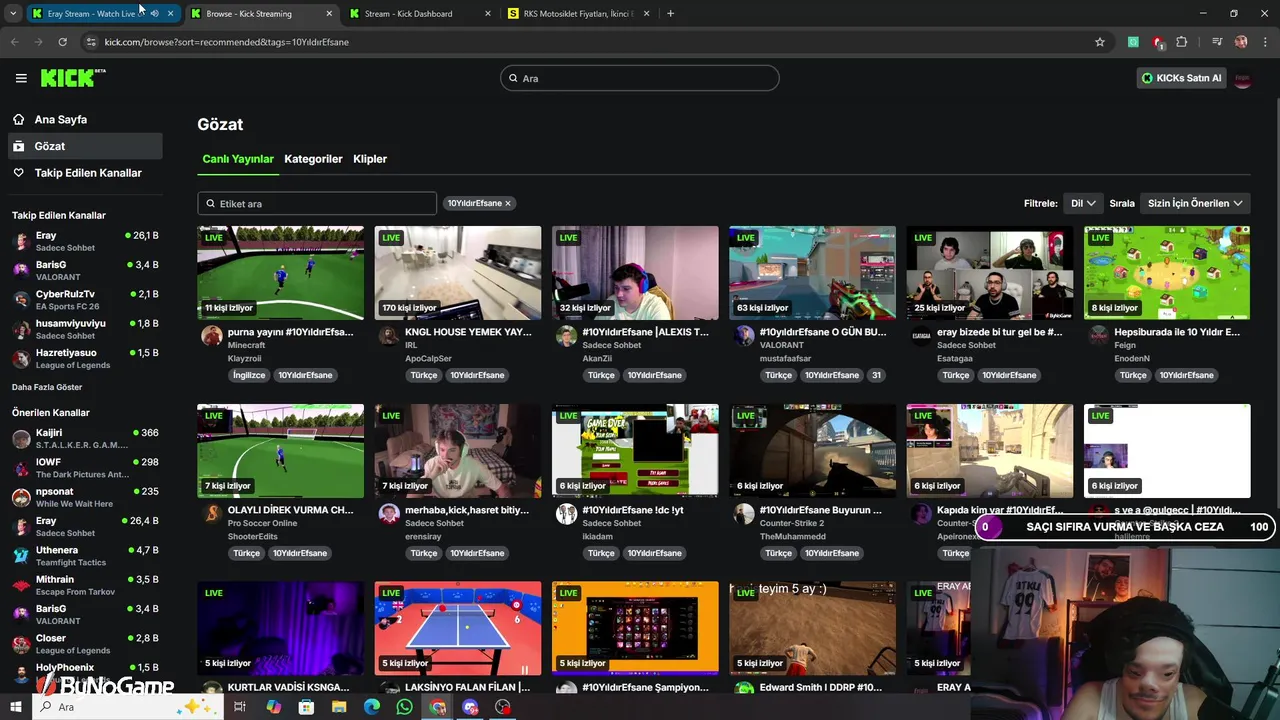Image resolution: width=1280 pixels, height=720 pixels.
Task: Open Takip Edilen Kanallar page
Action: [x=88, y=173]
